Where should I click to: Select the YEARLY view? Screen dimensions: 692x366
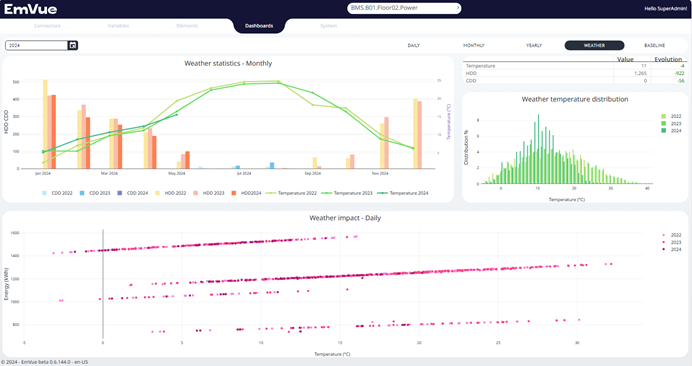(x=534, y=45)
